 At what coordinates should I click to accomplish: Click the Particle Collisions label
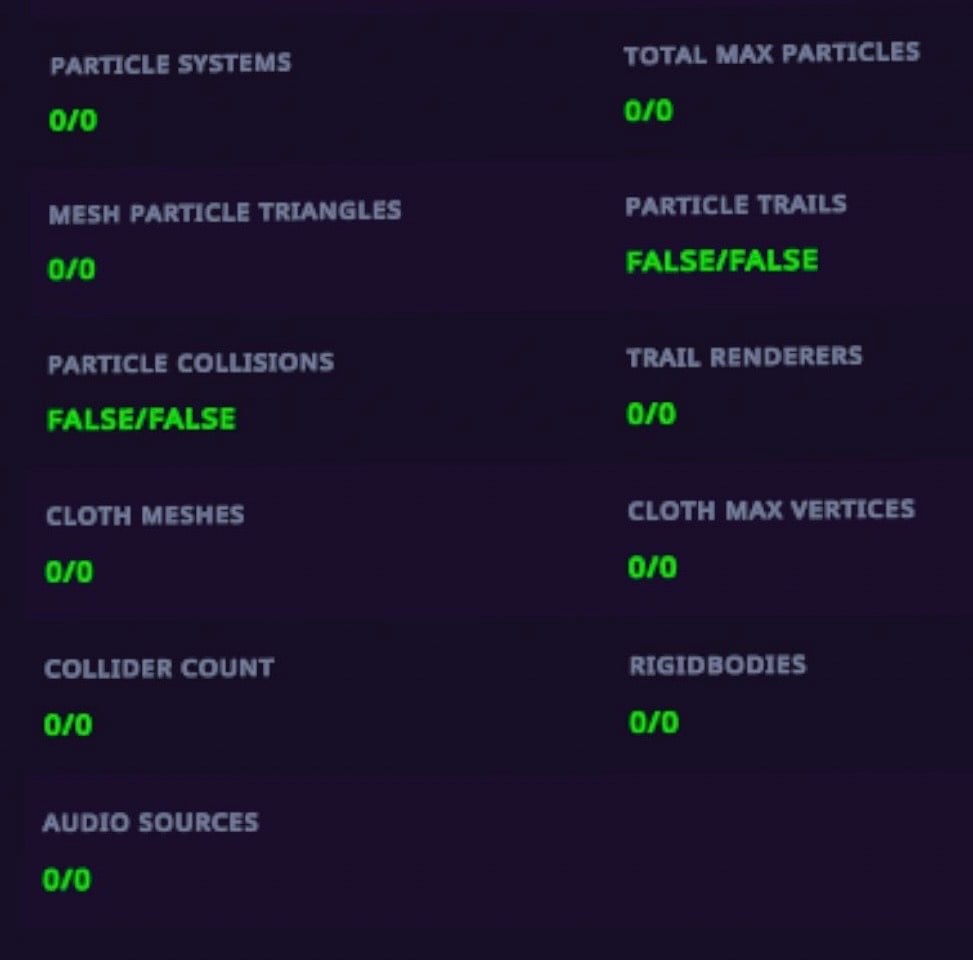click(x=191, y=362)
